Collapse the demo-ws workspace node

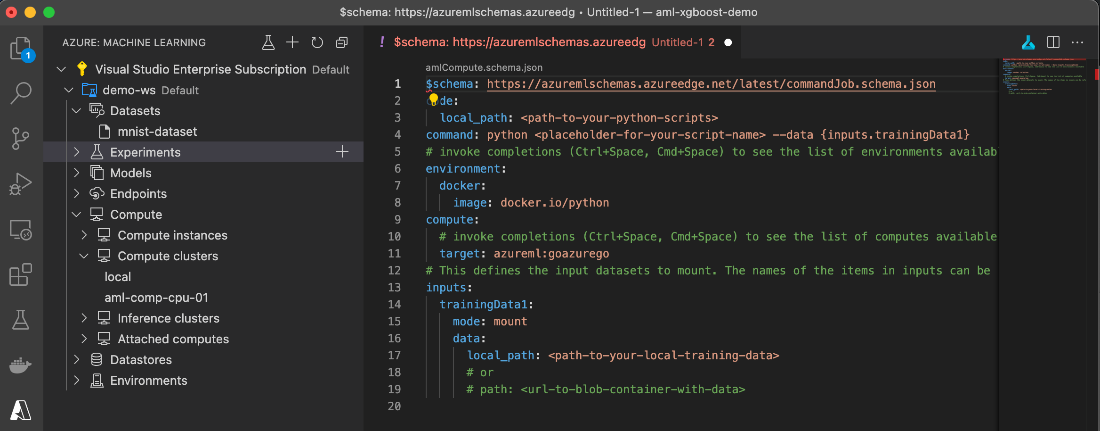point(69,90)
